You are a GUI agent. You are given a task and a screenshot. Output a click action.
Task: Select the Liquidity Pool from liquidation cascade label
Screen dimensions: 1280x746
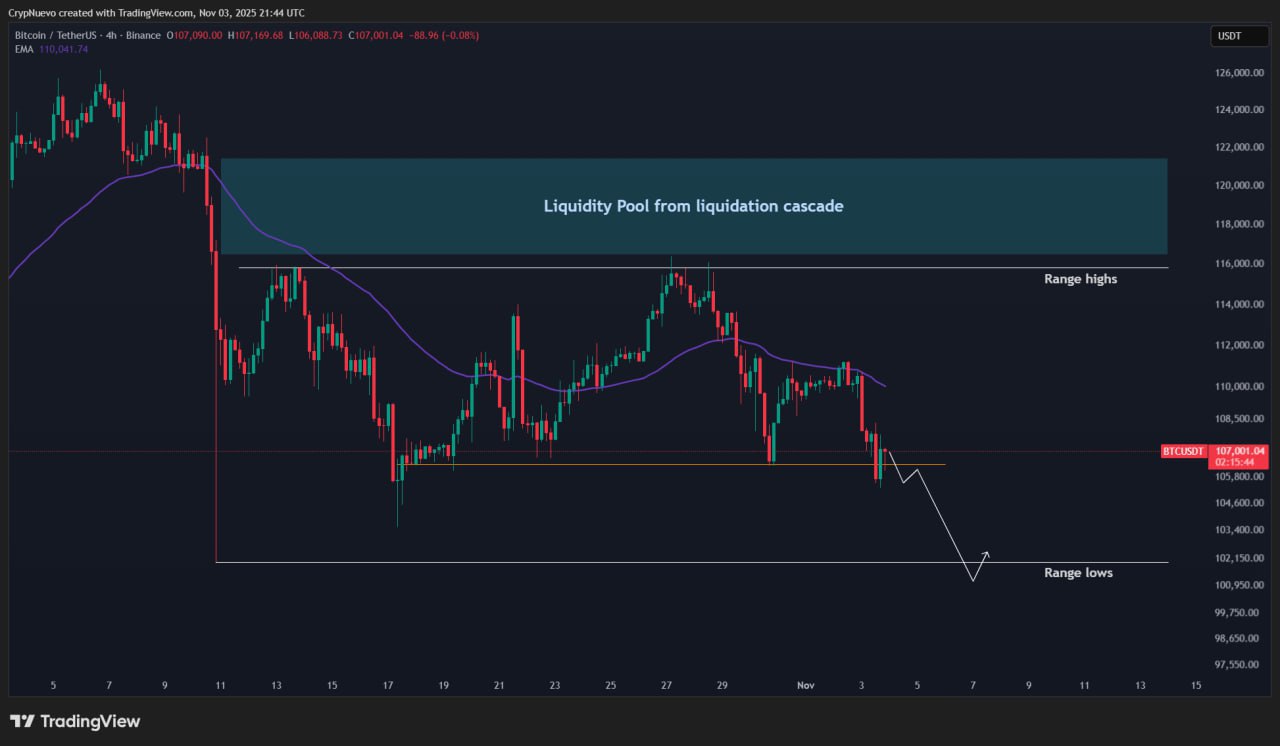[693, 206]
